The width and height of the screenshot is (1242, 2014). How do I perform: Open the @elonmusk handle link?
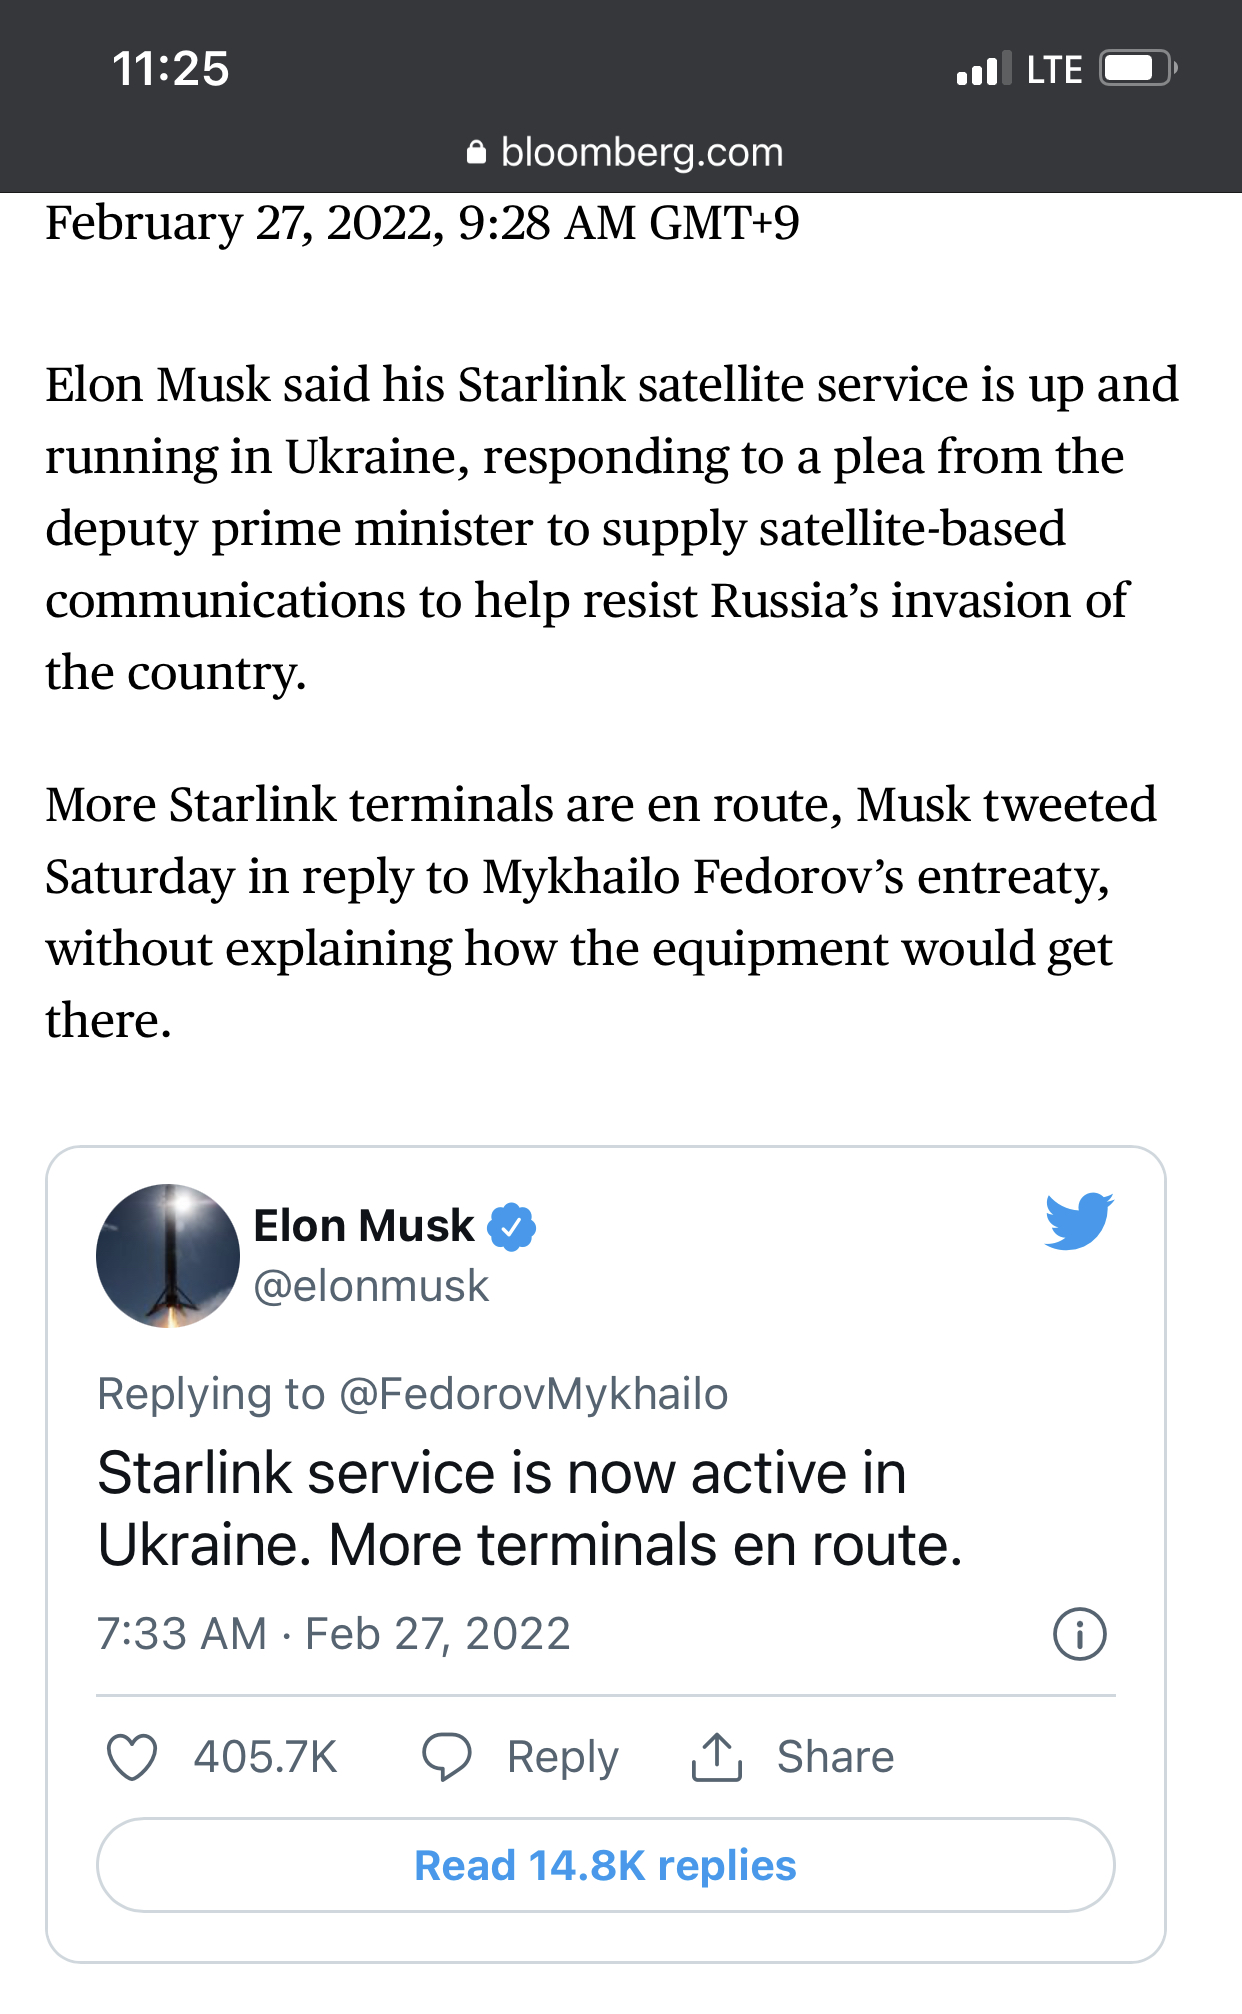tap(371, 1286)
